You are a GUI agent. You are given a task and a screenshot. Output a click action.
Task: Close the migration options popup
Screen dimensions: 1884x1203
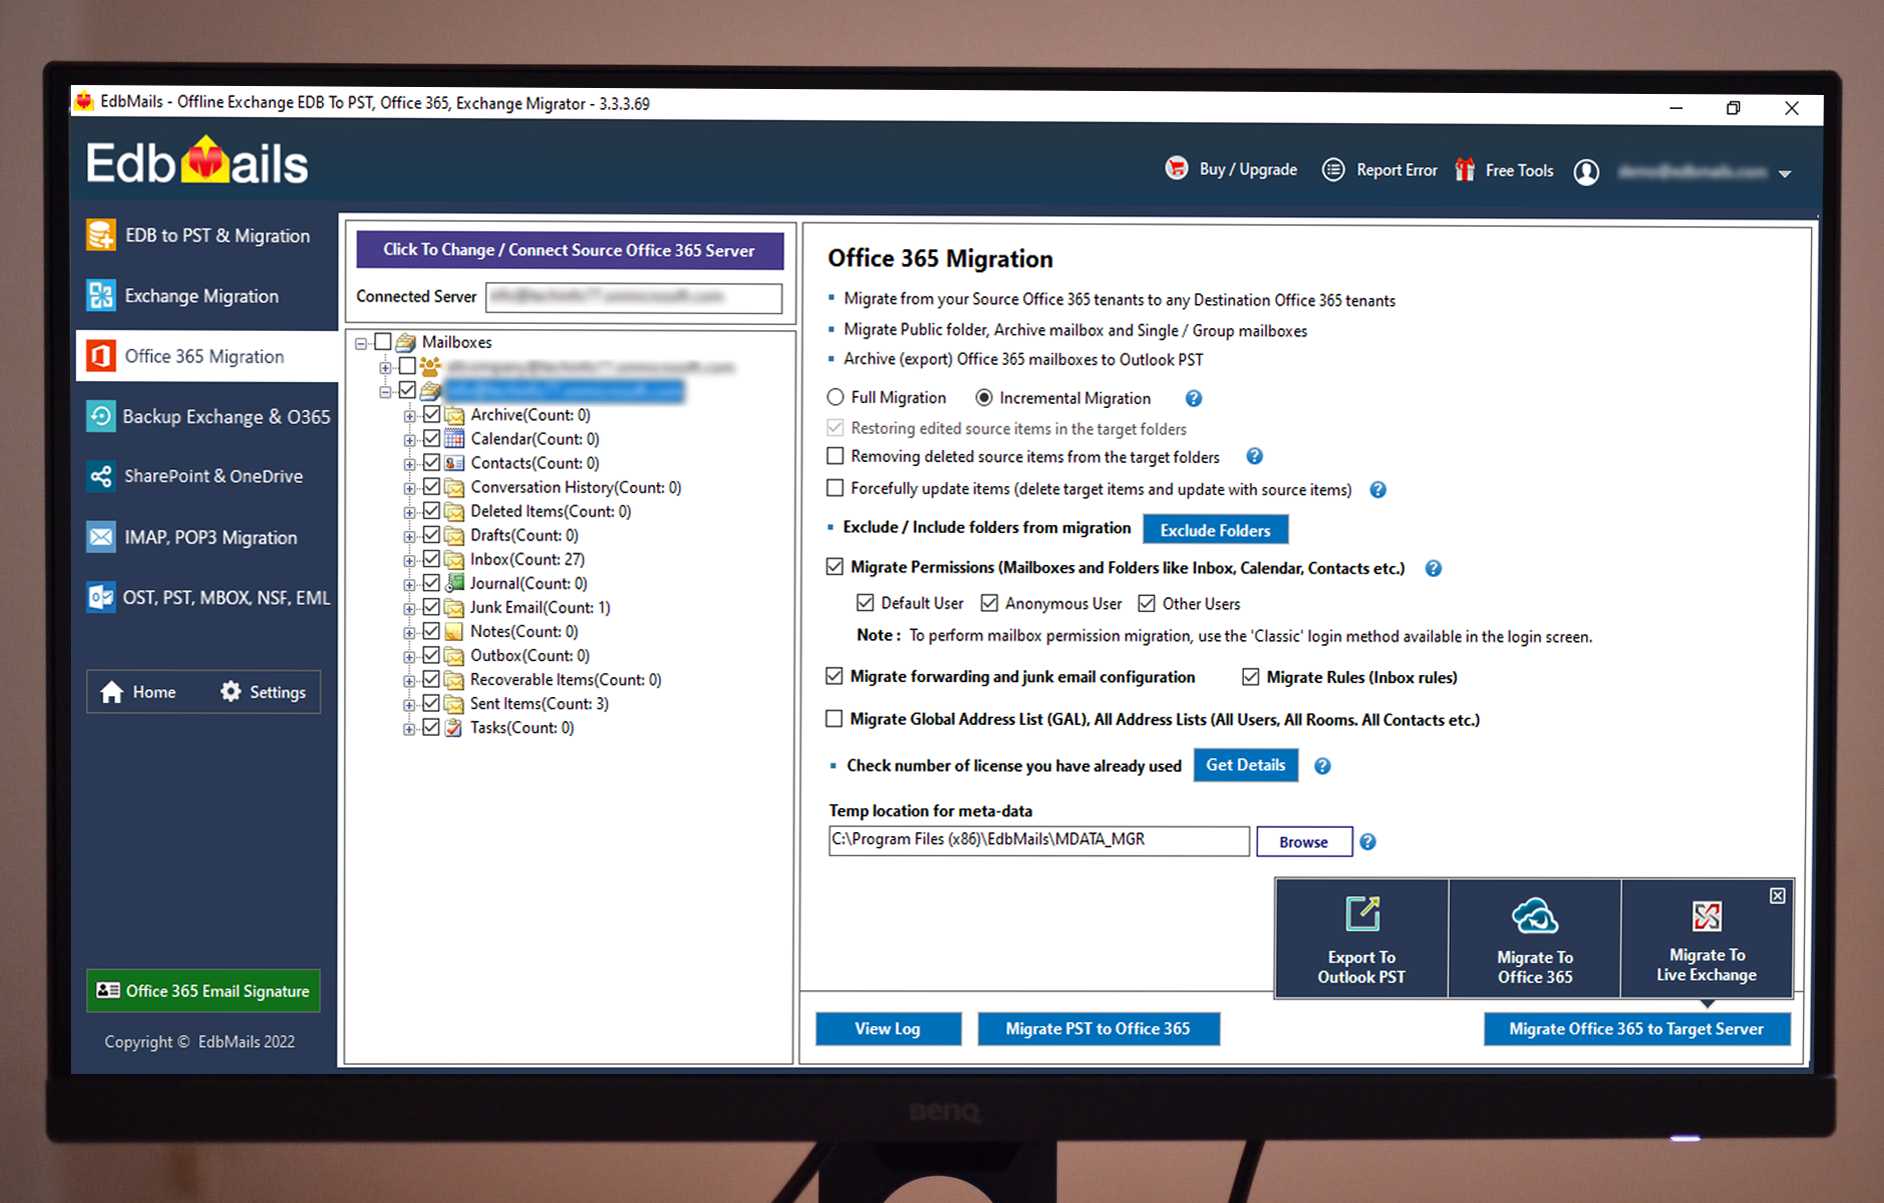(1777, 896)
